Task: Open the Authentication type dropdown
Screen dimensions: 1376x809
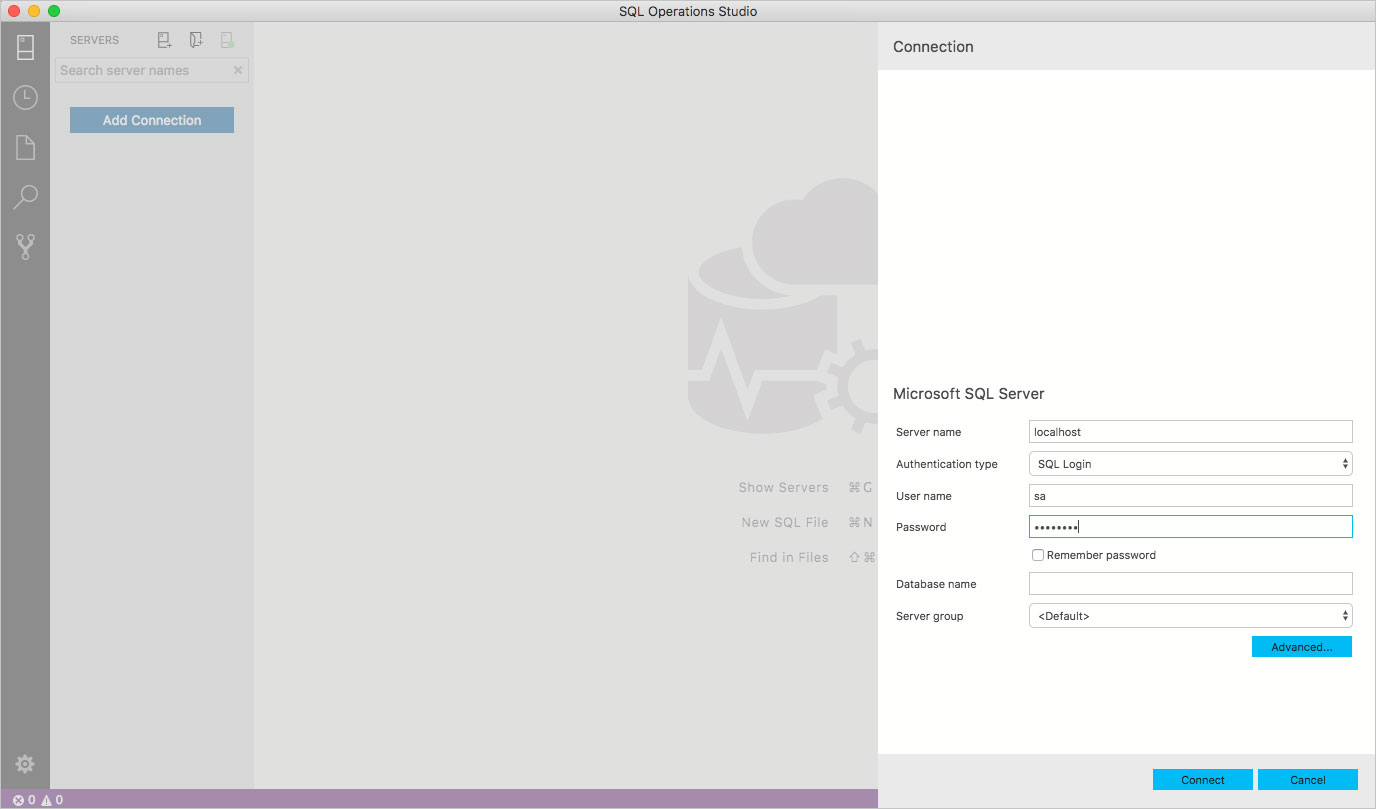Action: coord(1190,464)
